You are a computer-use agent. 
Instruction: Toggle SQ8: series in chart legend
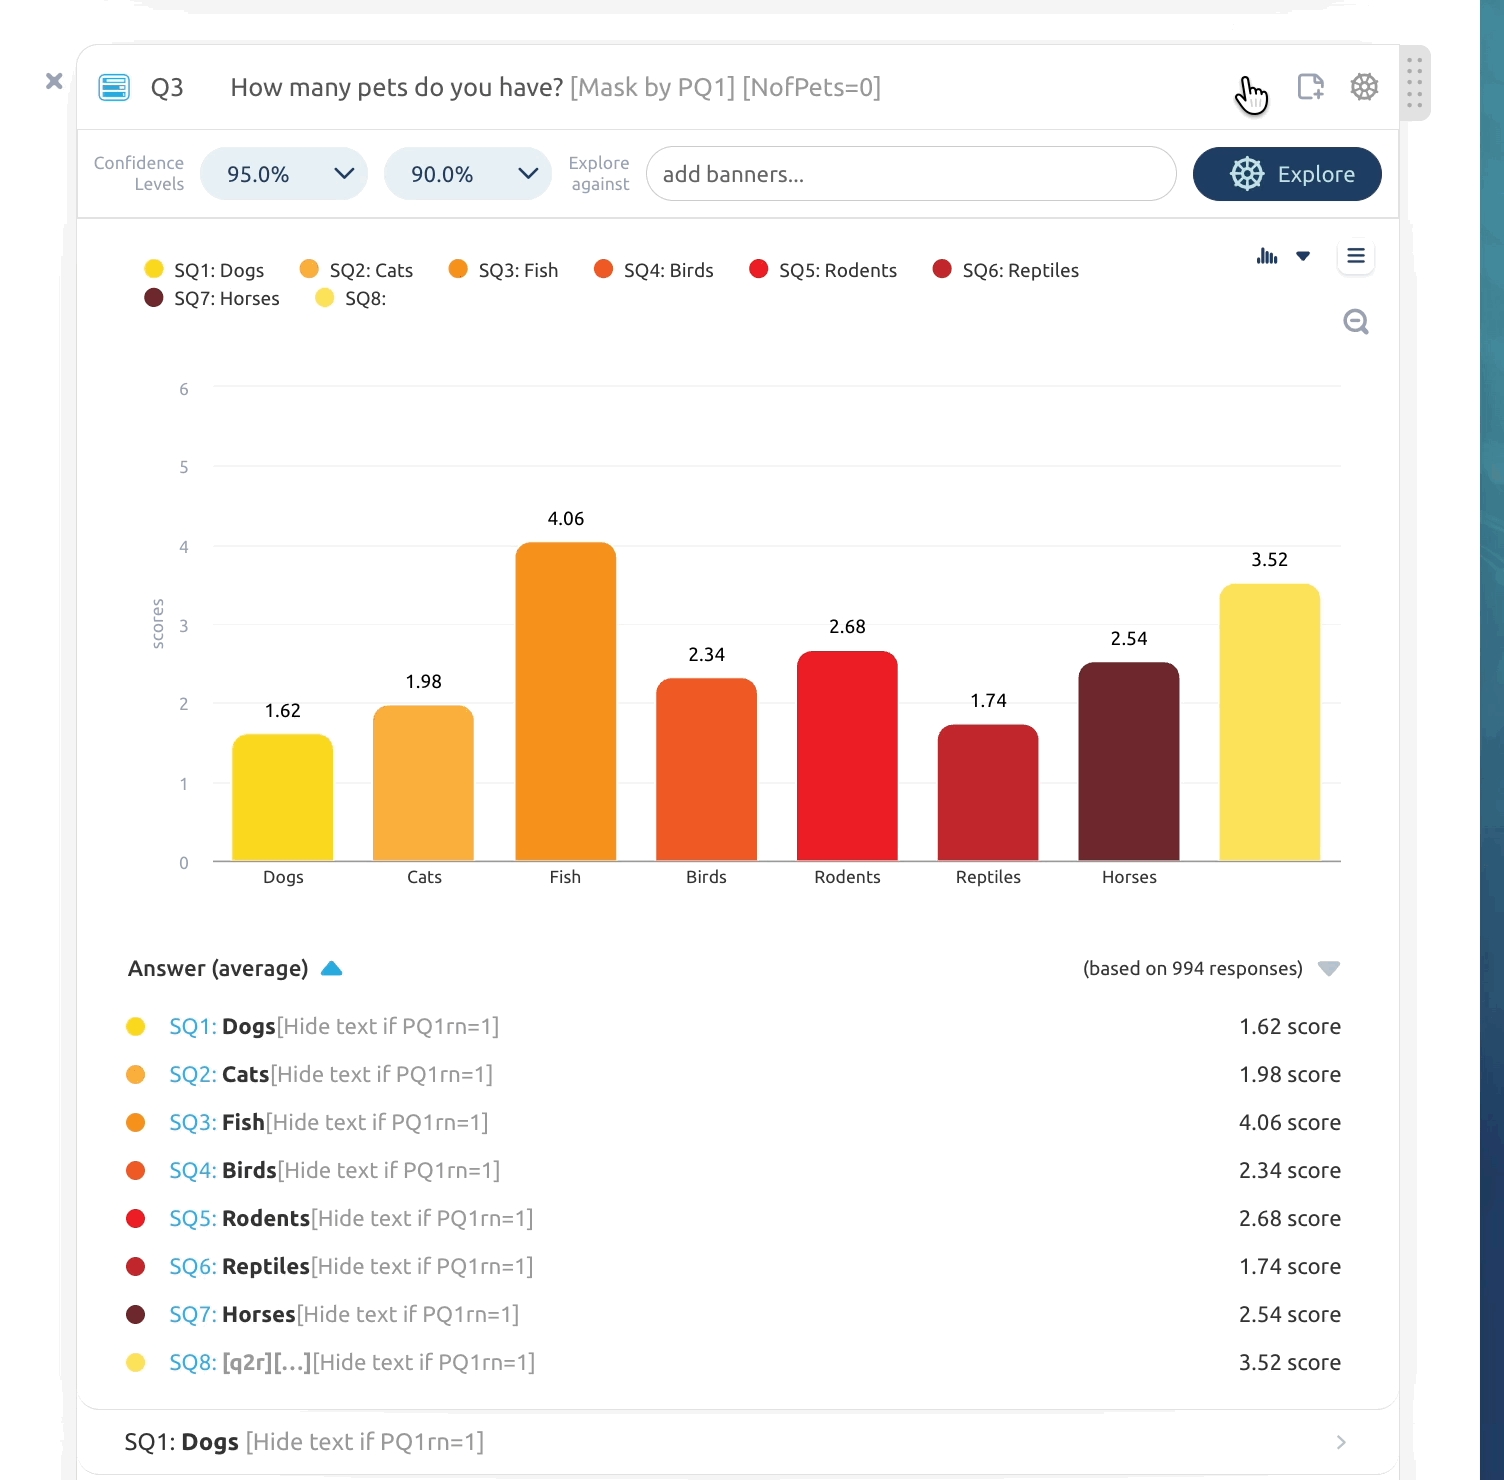coord(350,298)
